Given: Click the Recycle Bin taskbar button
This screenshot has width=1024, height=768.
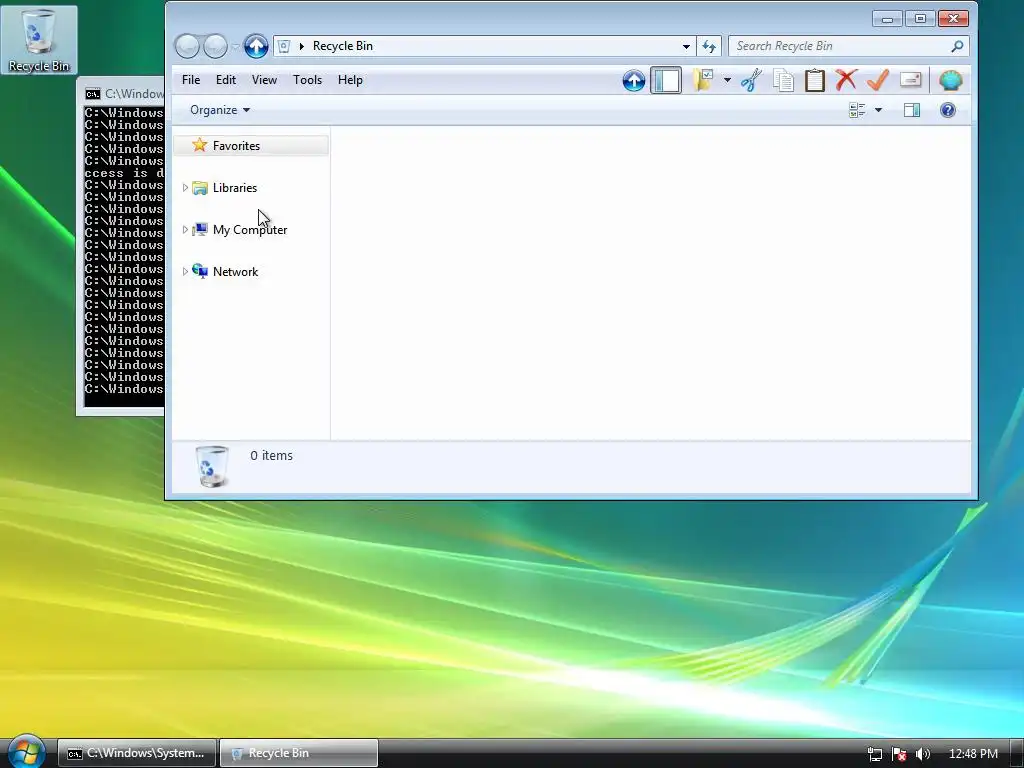Looking at the screenshot, I should [x=298, y=753].
